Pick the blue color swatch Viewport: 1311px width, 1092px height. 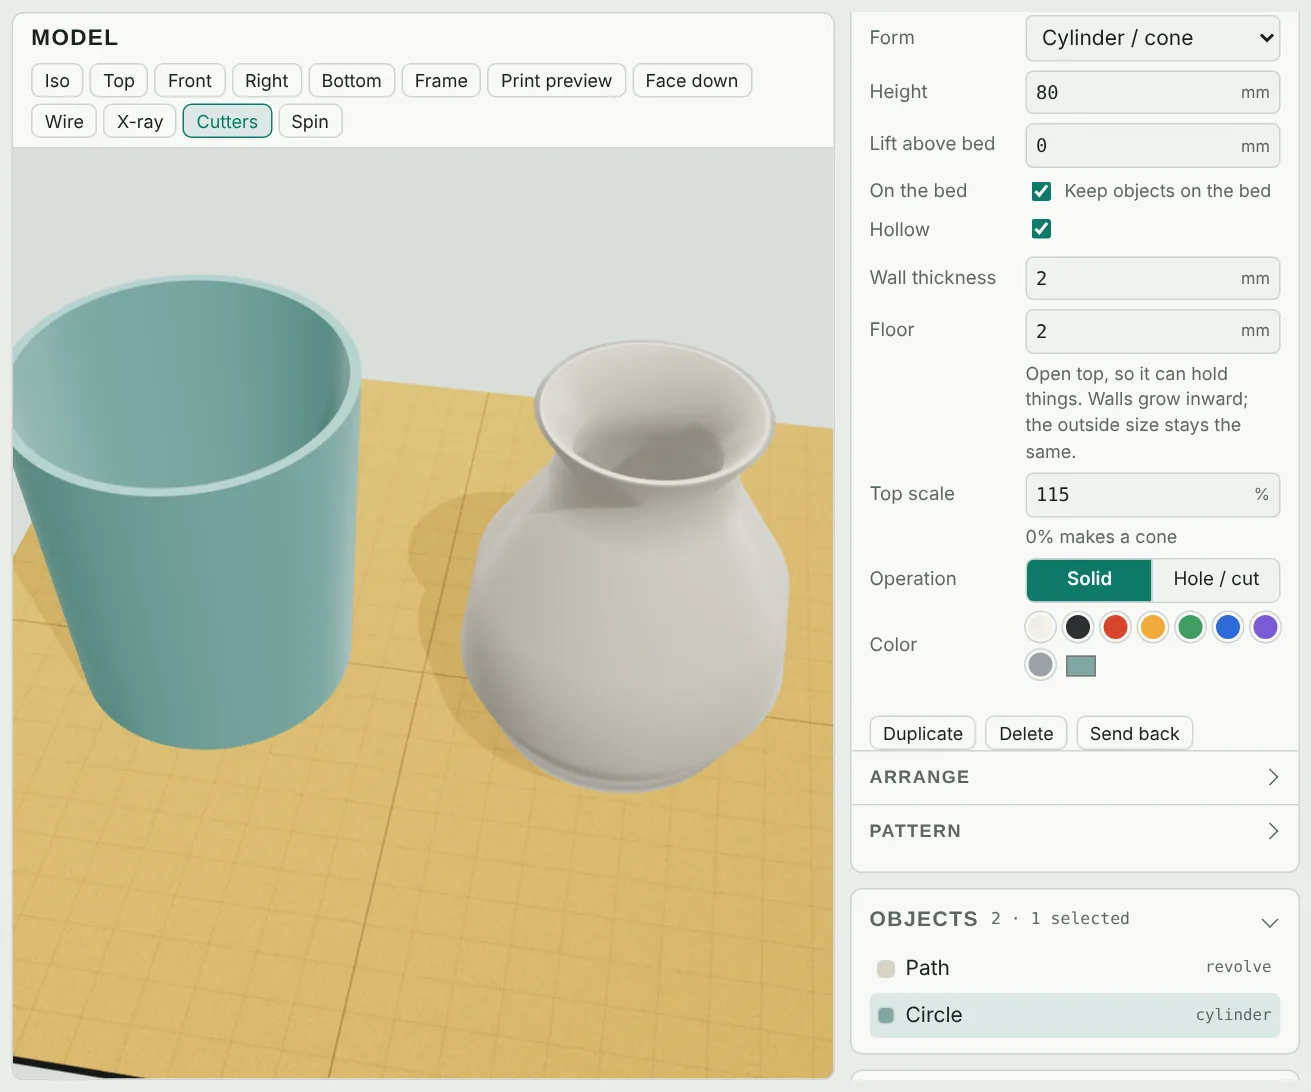tap(1228, 627)
